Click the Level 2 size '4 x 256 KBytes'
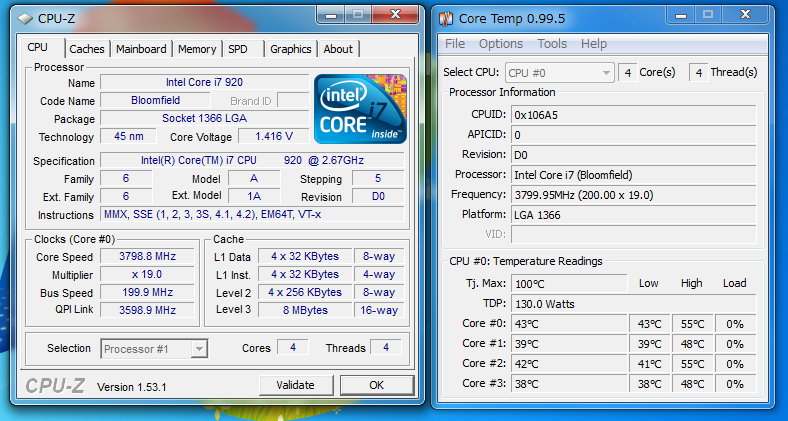This screenshot has height=421, width=788. (305, 292)
